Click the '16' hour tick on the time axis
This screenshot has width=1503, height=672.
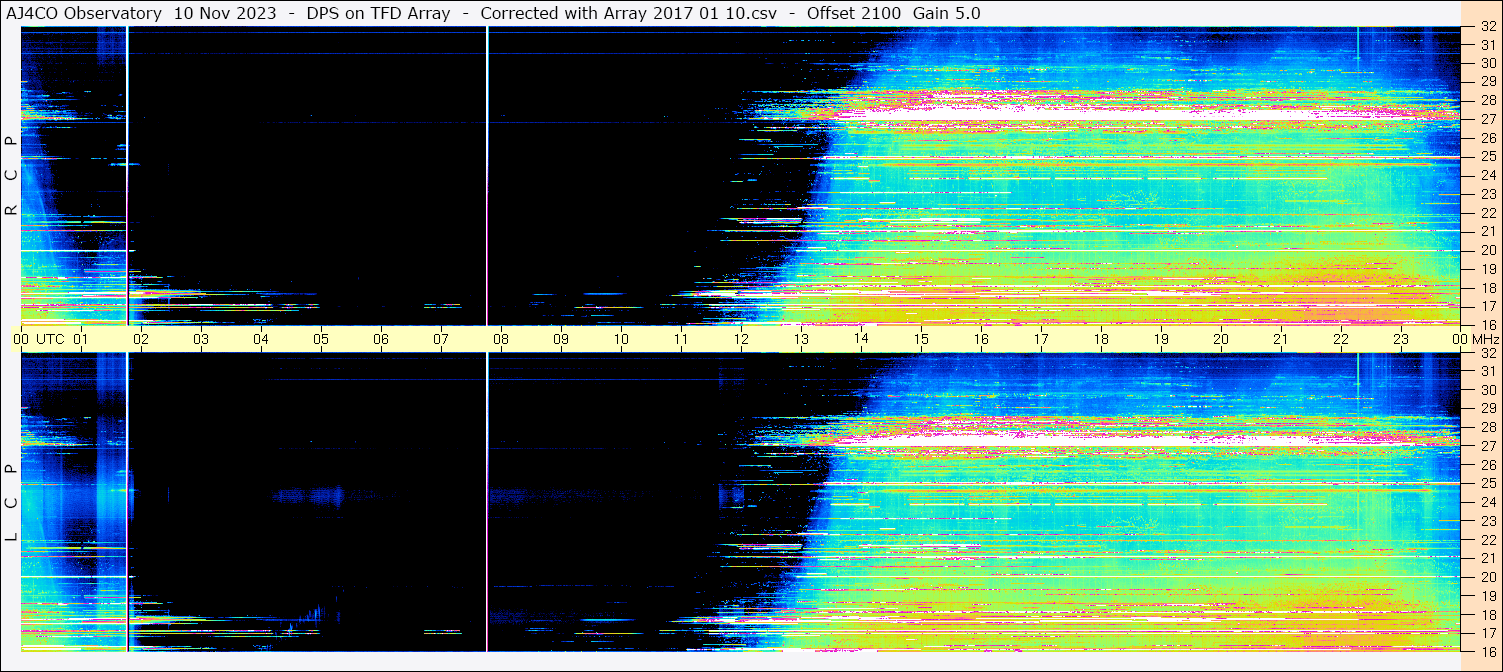(x=981, y=339)
